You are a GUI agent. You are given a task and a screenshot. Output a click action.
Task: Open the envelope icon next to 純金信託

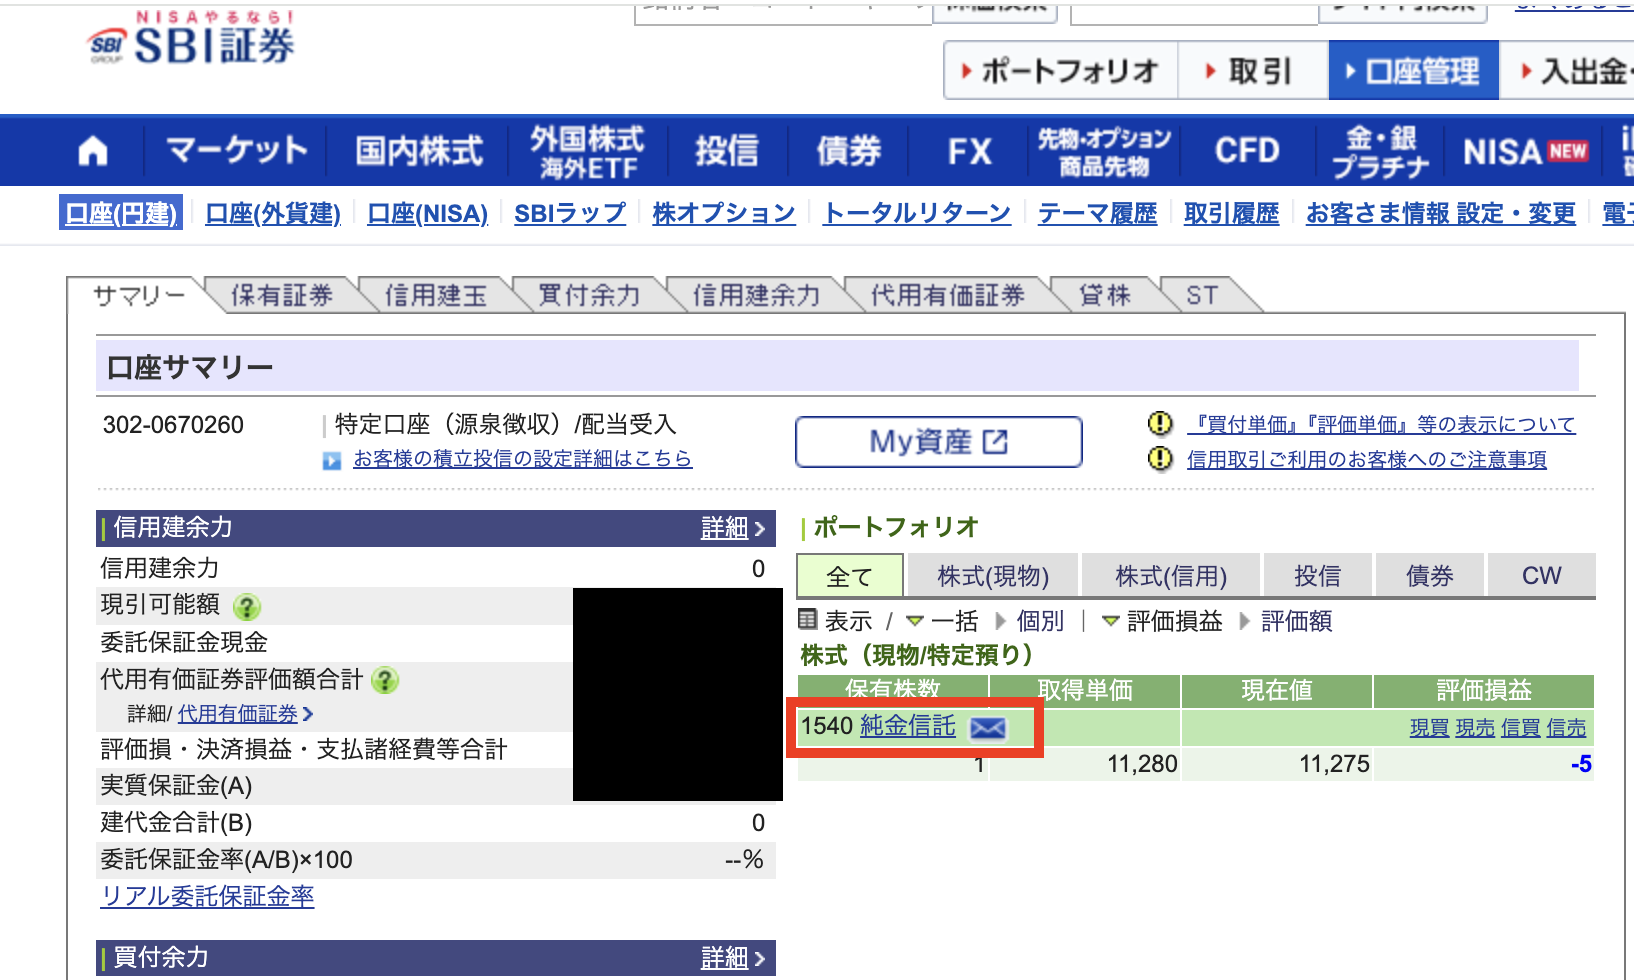tap(988, 728)
